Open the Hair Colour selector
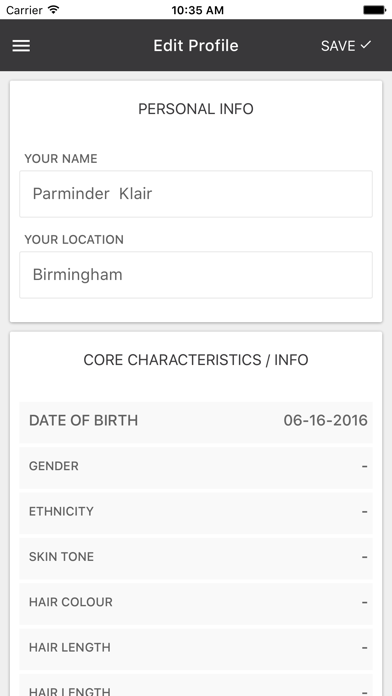This screenshot has height=696, width=392. 196,602
